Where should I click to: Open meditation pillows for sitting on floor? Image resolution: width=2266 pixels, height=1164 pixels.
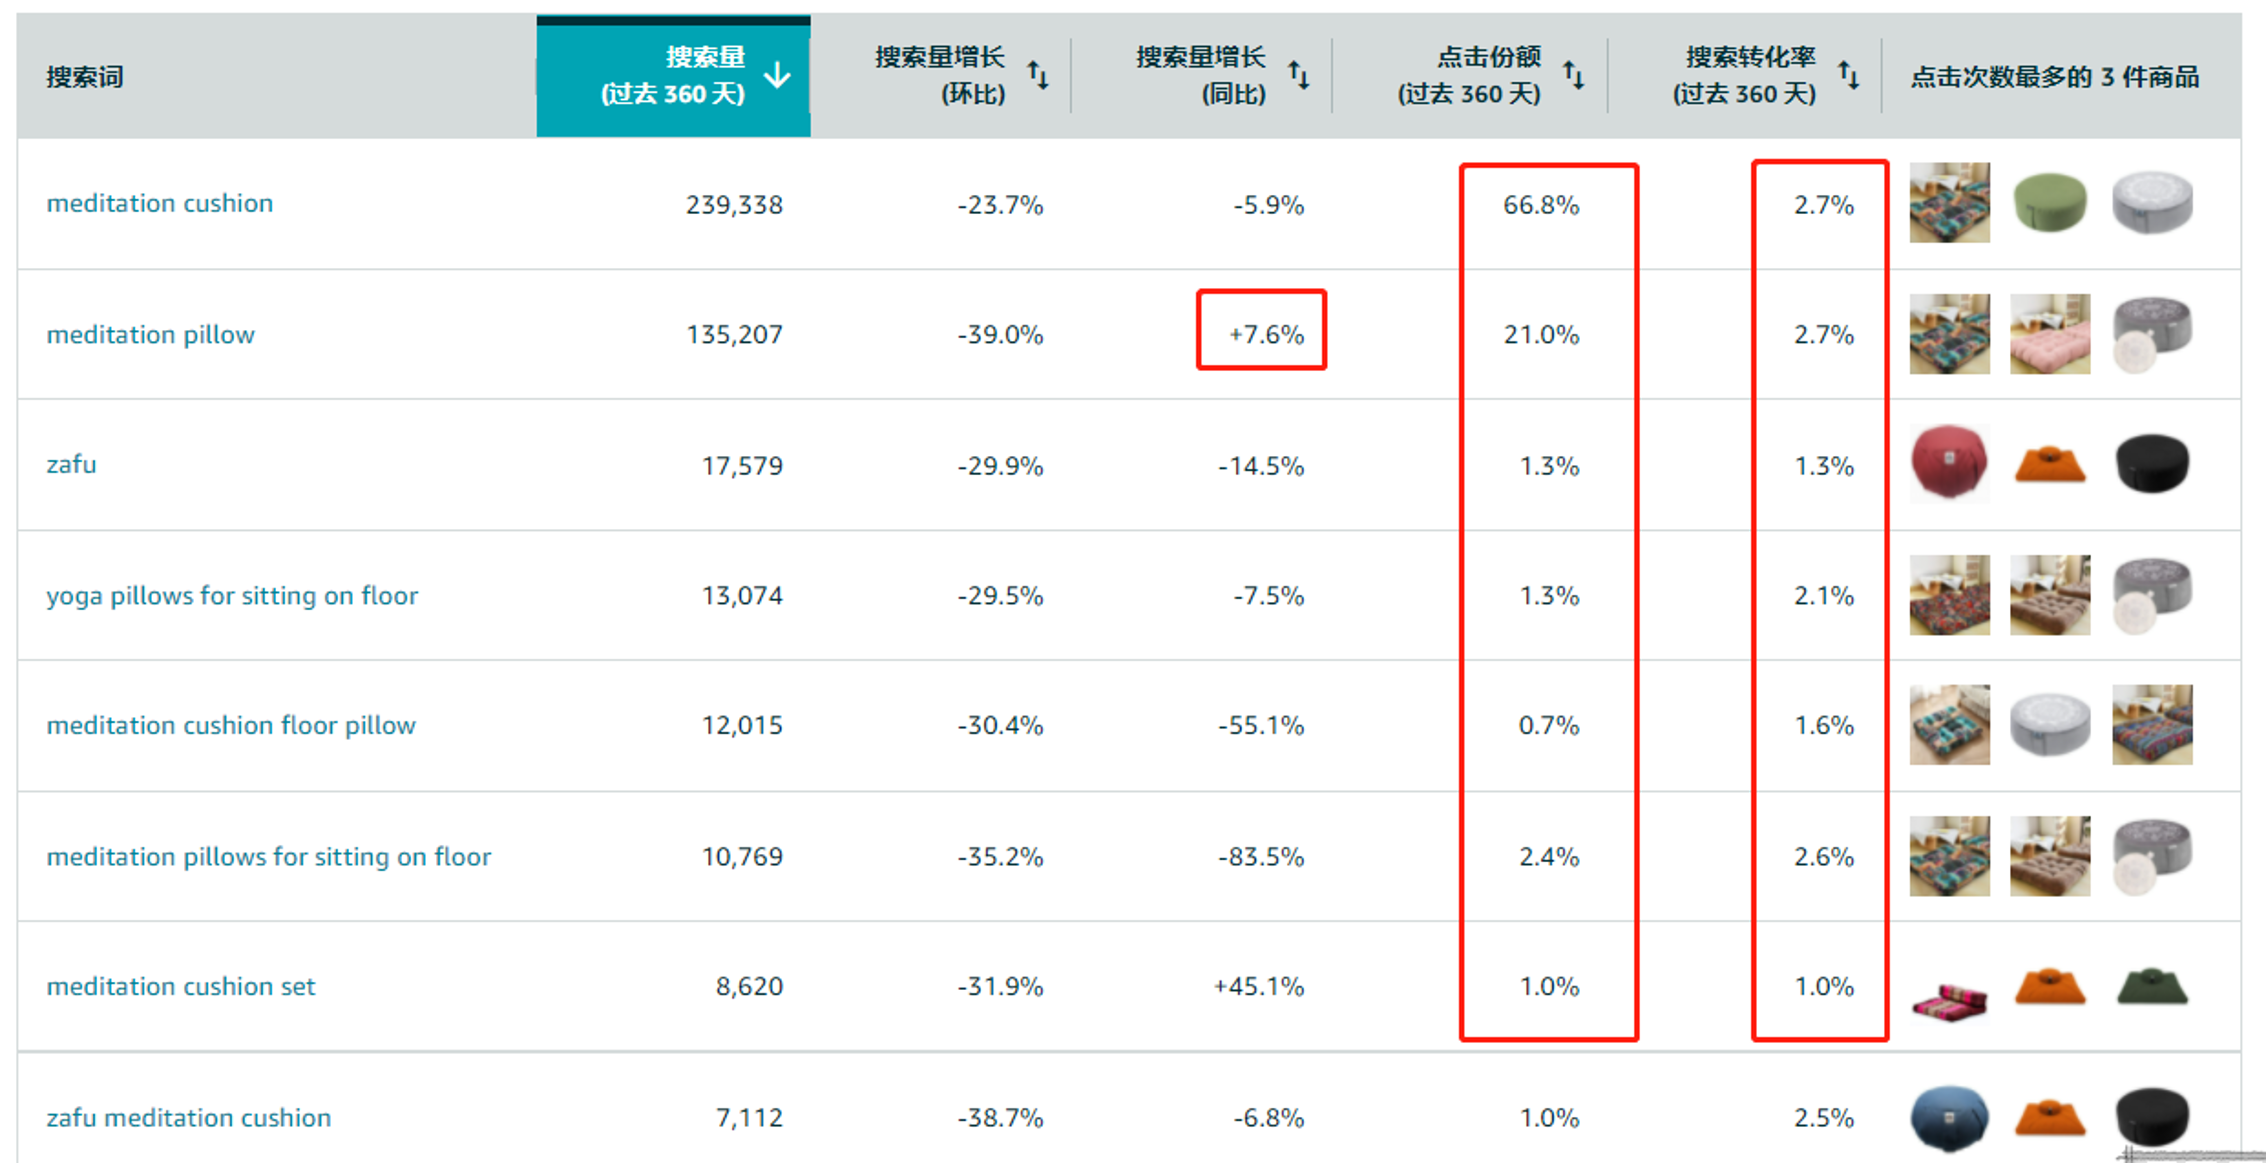coord(267,857)
